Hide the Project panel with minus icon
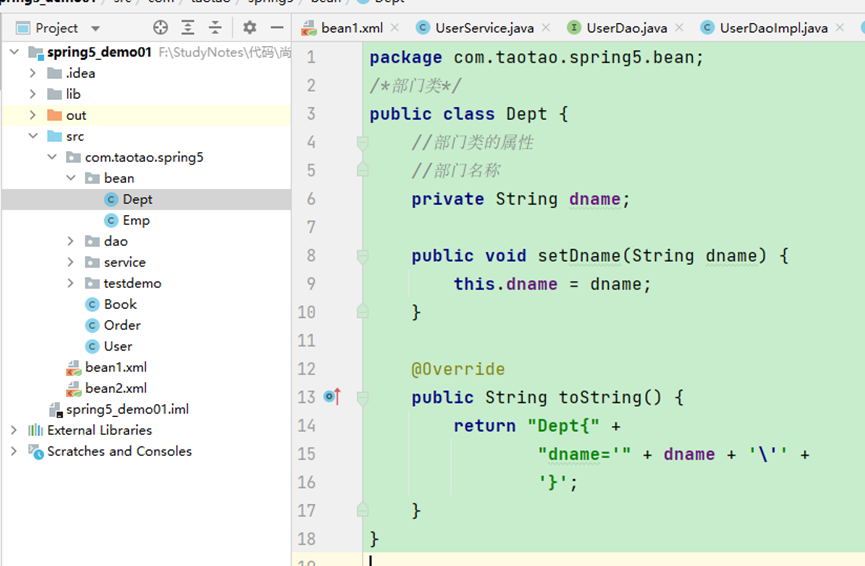The width and height of the screenshot is (865, 566). click(277, 28)
